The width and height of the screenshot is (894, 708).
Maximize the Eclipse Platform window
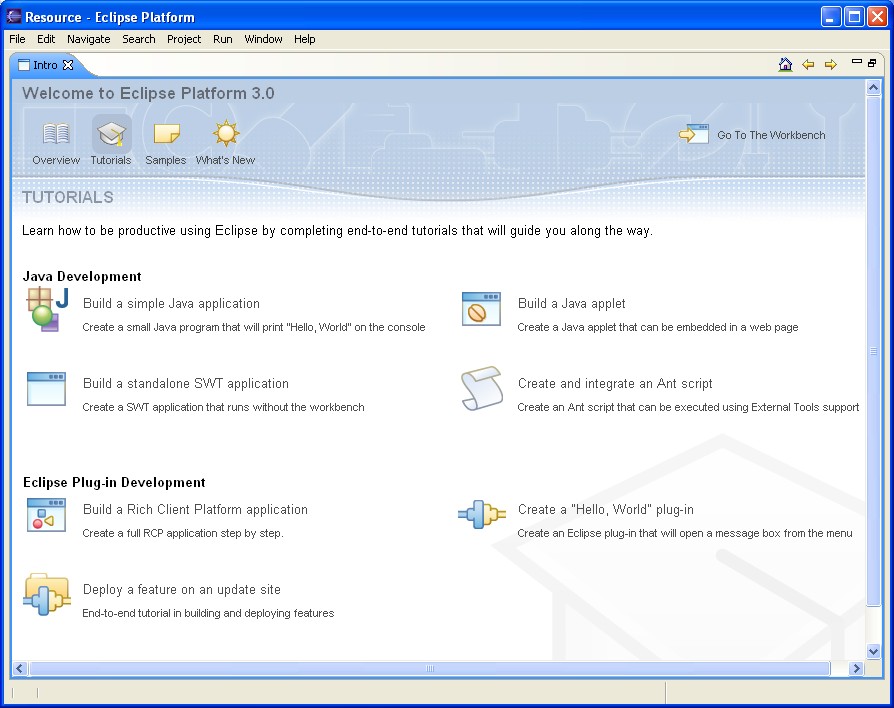click(854, 17)
